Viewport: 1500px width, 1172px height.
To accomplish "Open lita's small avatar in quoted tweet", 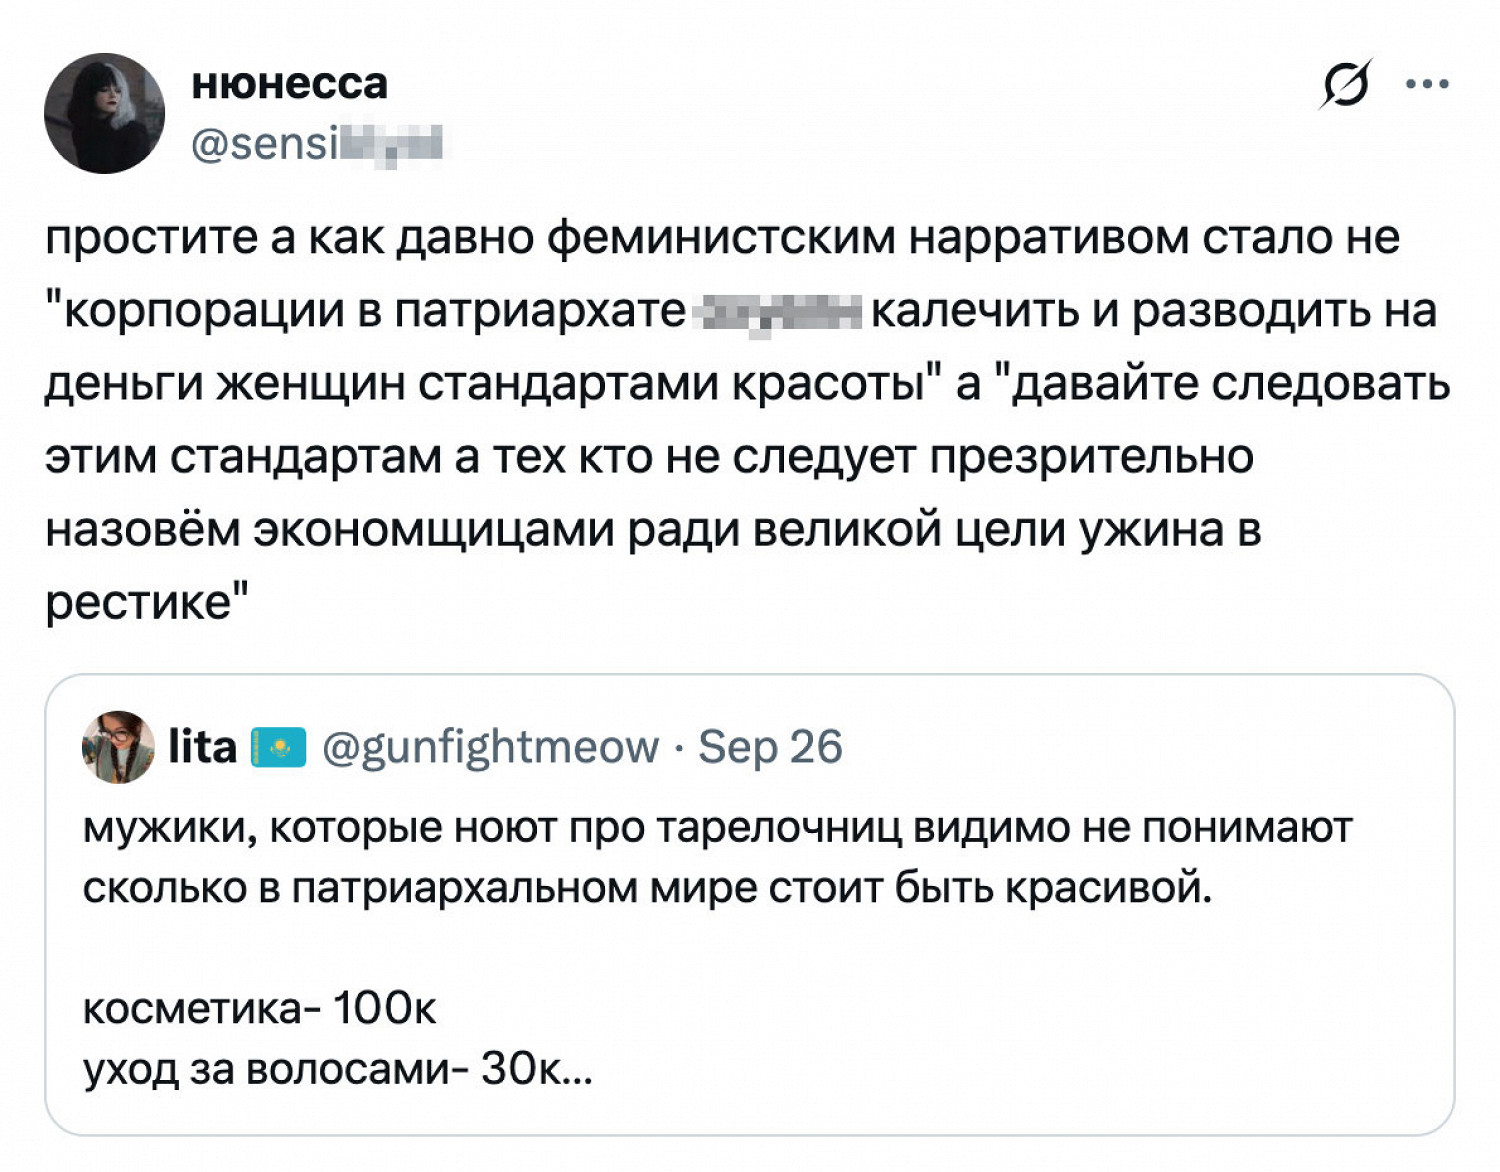I will pyautogui.click(x=118, y=747).
